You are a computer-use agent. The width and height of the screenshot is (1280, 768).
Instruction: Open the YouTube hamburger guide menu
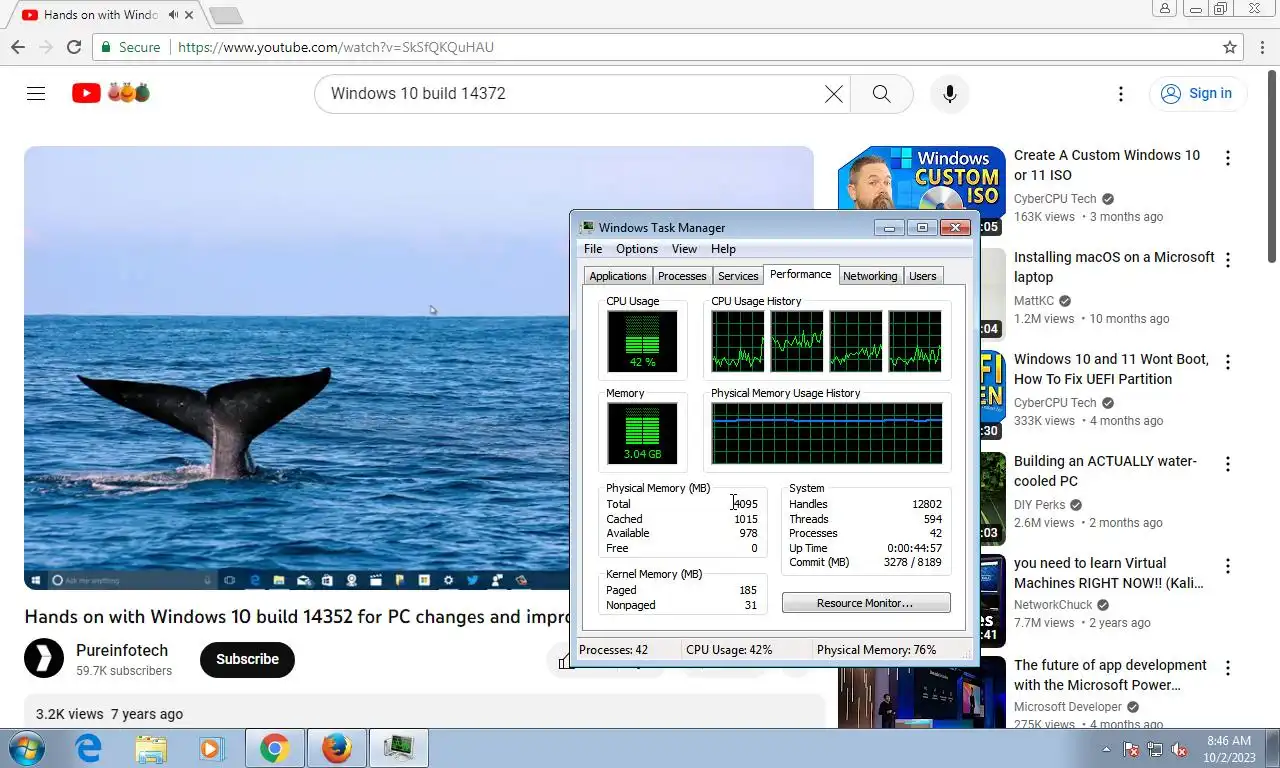tap(36, 93)
